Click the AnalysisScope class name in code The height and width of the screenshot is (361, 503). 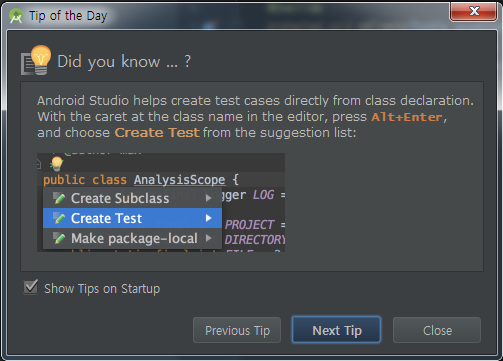pos(180,180)
